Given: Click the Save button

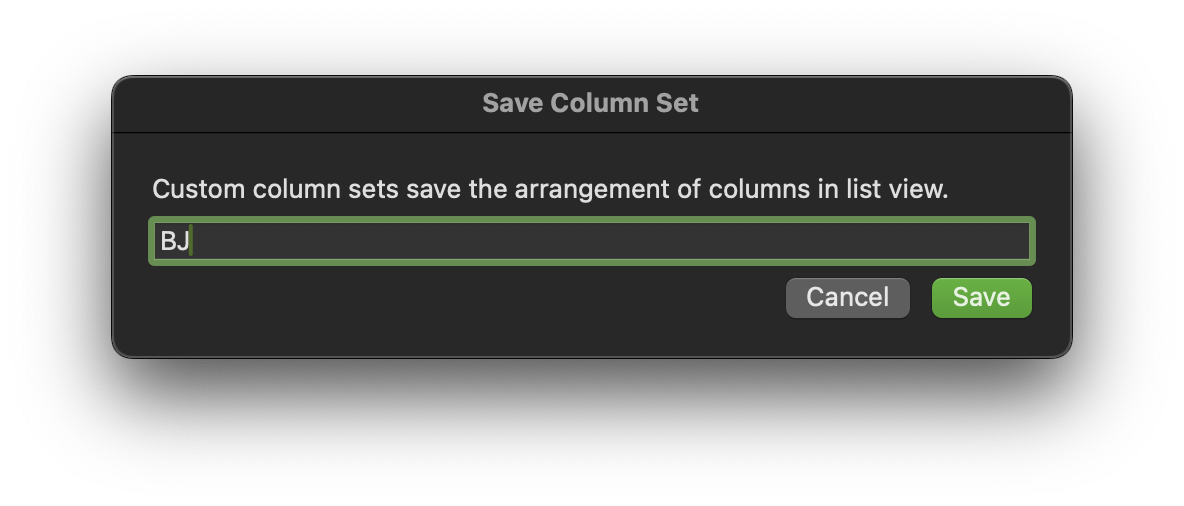Looking at the screenshot, I should 981,298.
